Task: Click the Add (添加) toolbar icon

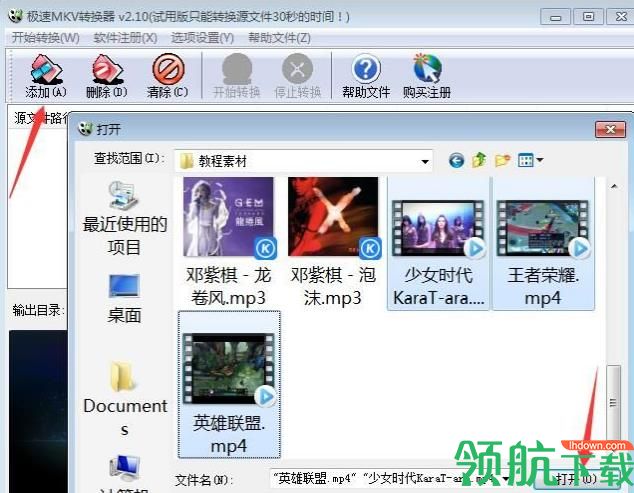Action: 46,76
